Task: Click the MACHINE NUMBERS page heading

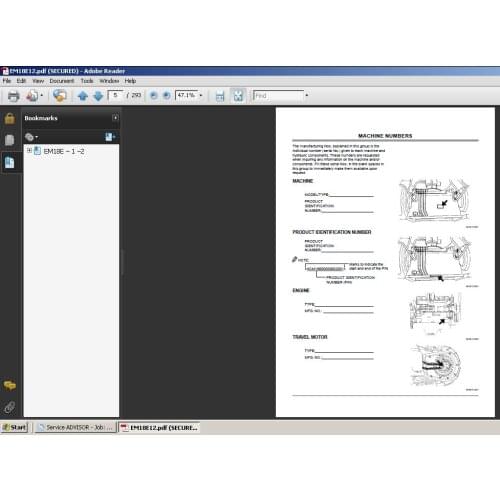Action: [385, 136]
